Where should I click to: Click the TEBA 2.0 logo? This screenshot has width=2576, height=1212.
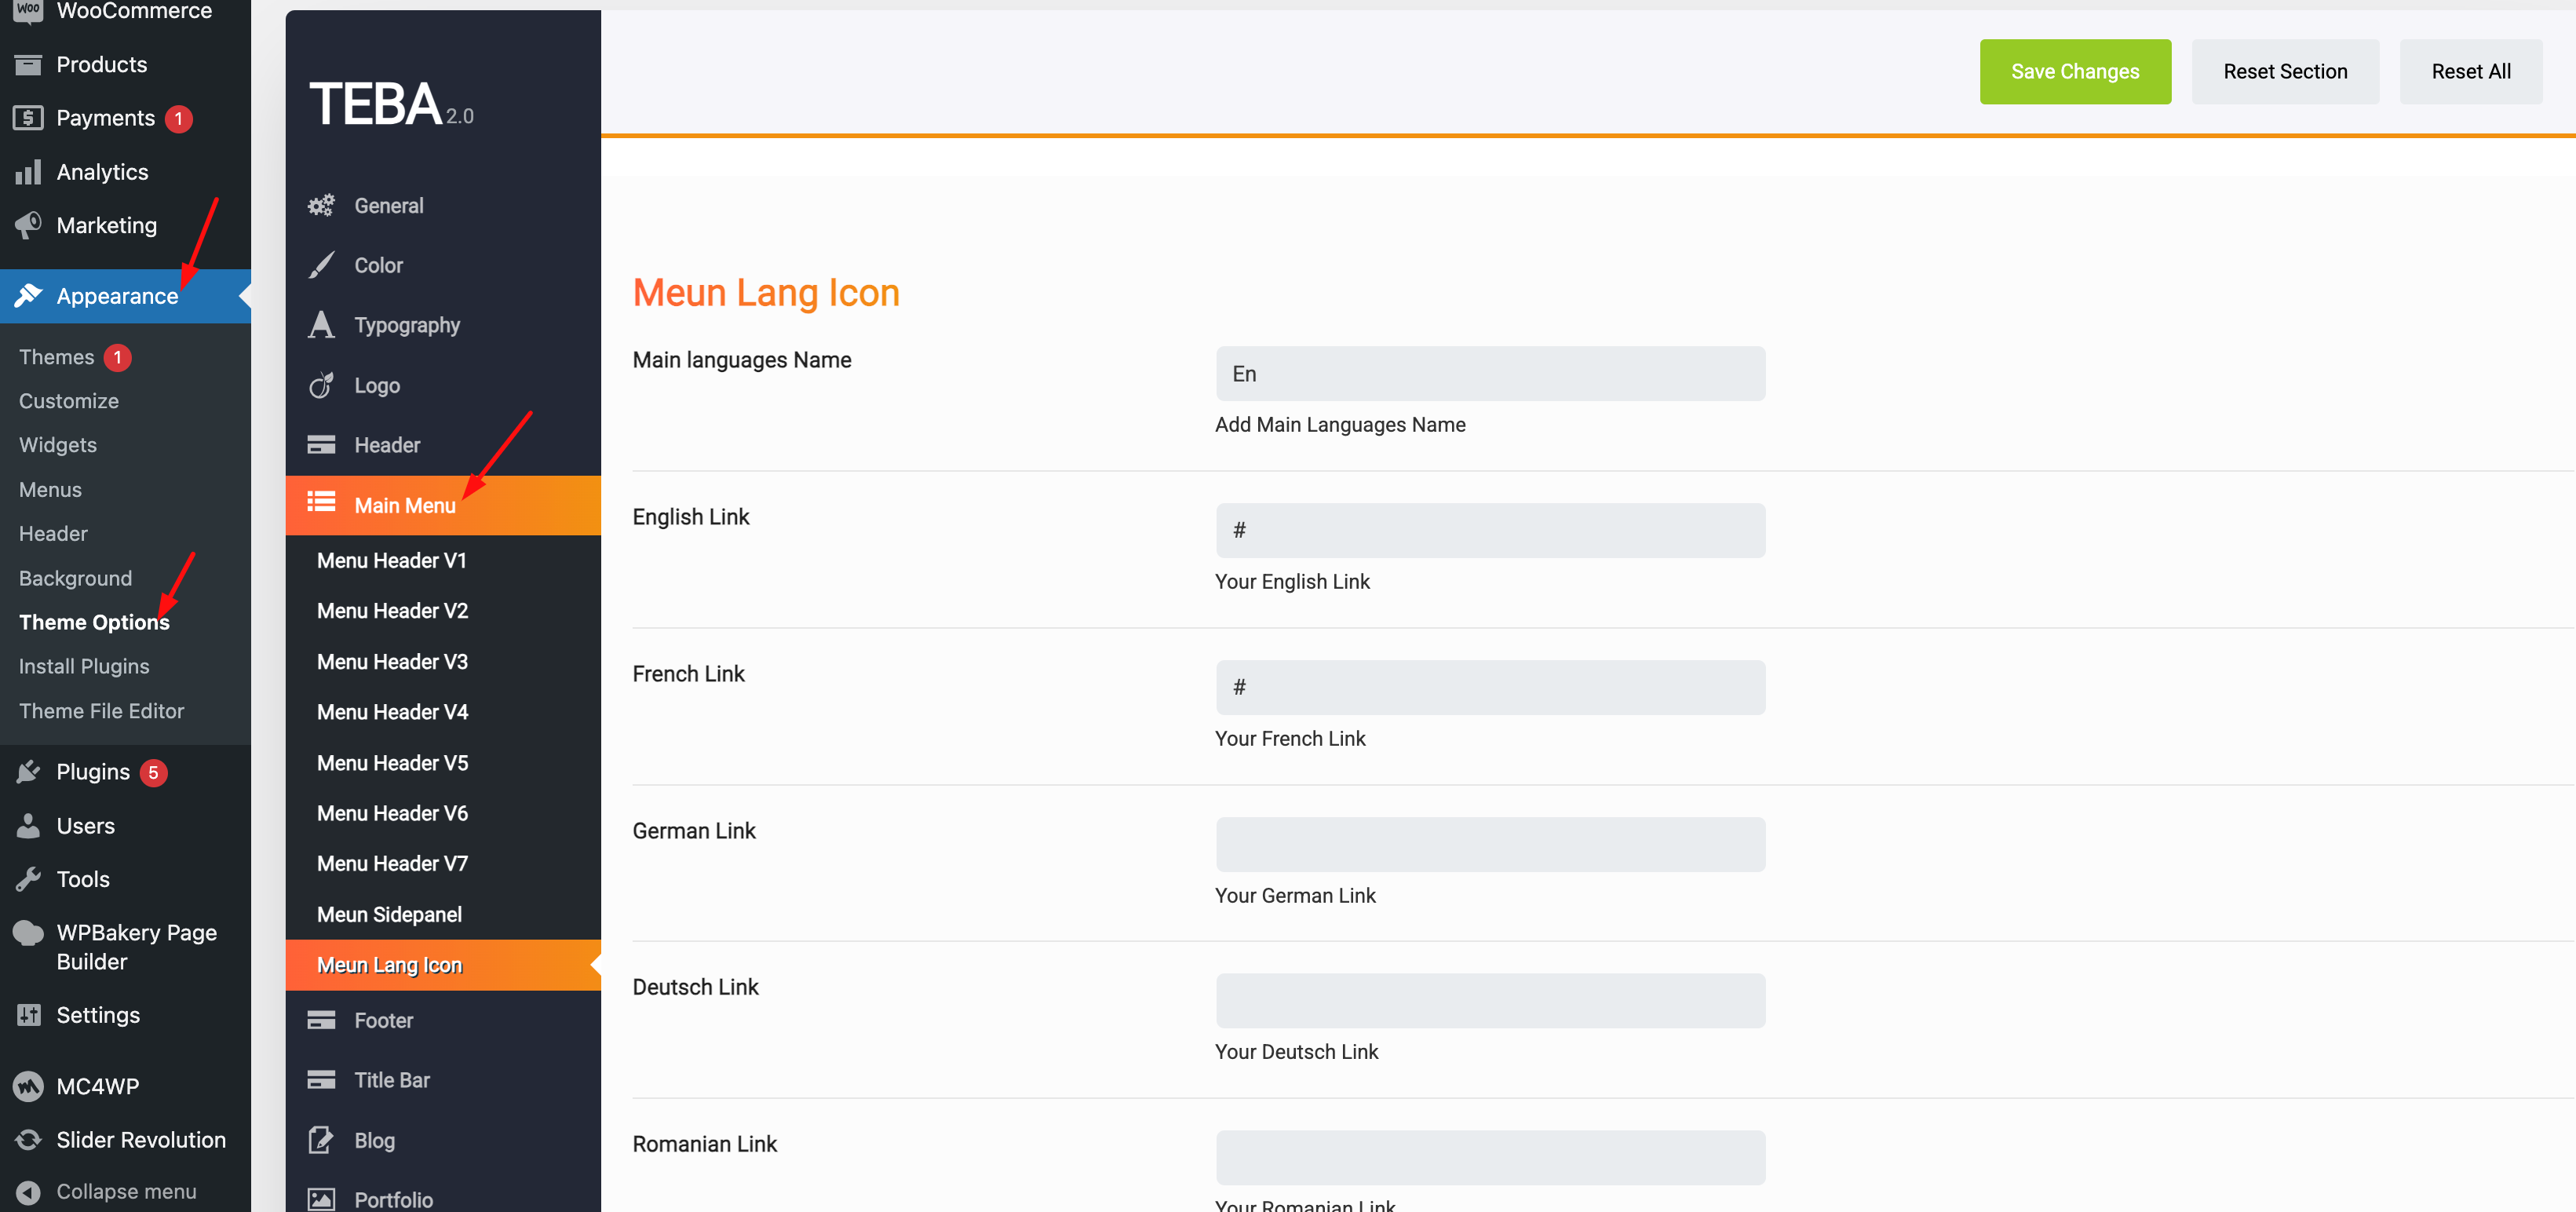click(x=391, y=104)
